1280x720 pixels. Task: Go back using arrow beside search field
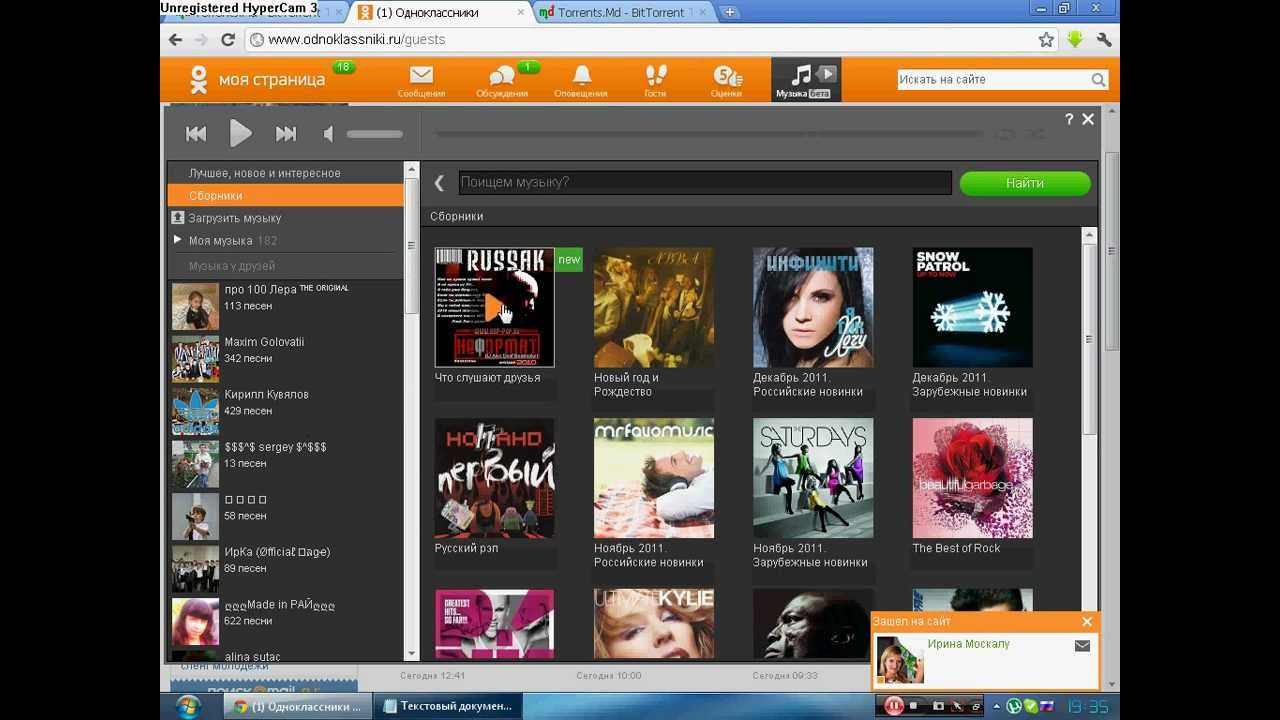click(439, 183)
